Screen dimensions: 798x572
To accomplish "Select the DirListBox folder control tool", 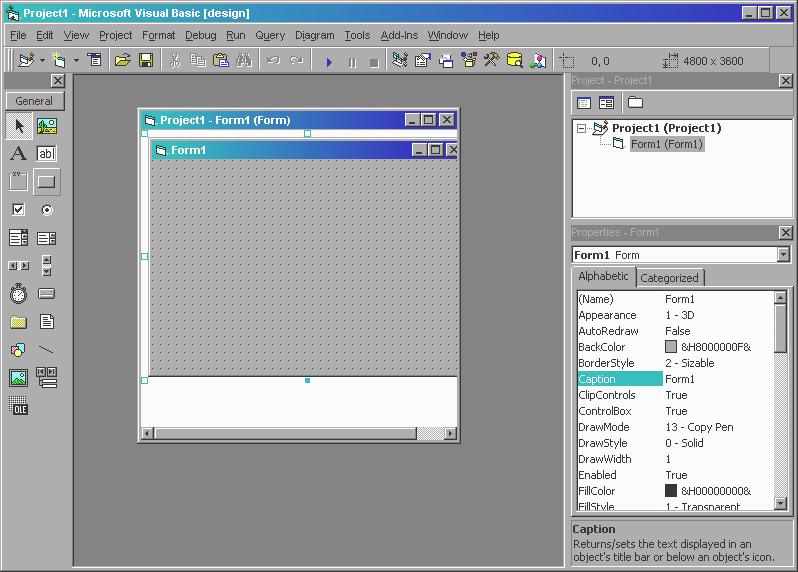I will [x=19, y=322].
